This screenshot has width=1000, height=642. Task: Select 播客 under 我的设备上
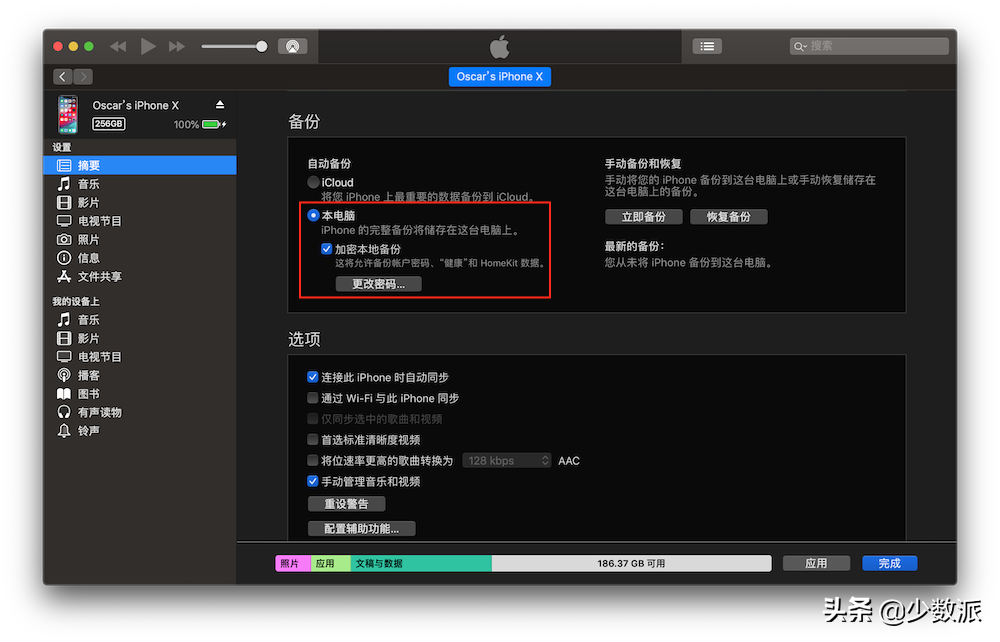point(89,375)
